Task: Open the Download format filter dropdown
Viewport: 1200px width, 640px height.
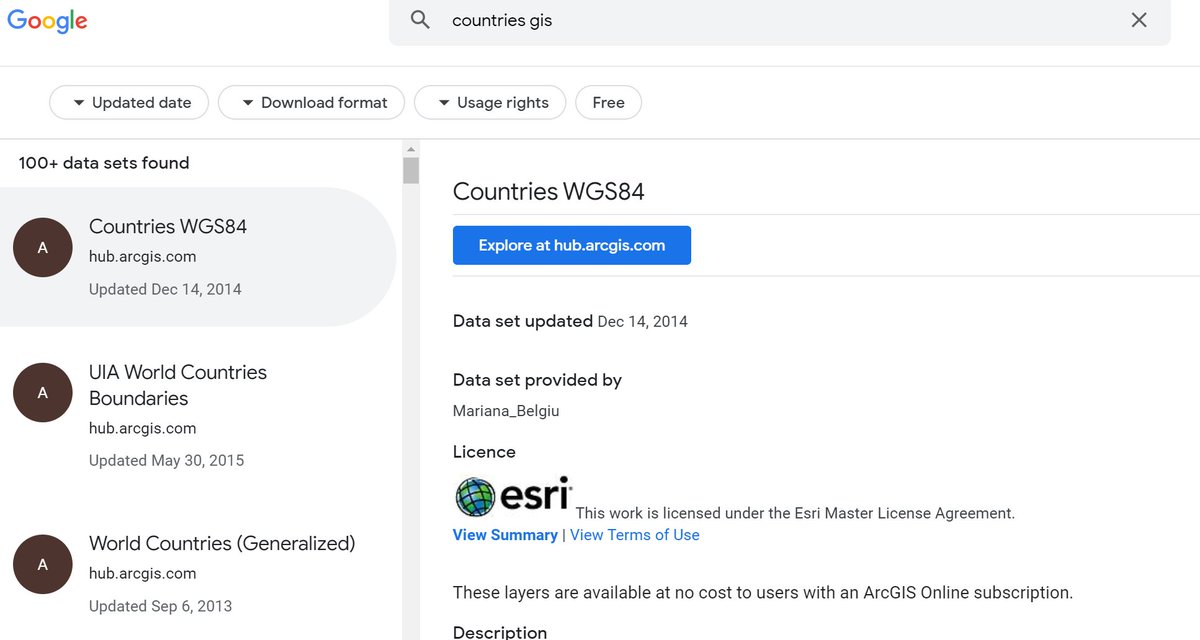Action: [311, 102]
